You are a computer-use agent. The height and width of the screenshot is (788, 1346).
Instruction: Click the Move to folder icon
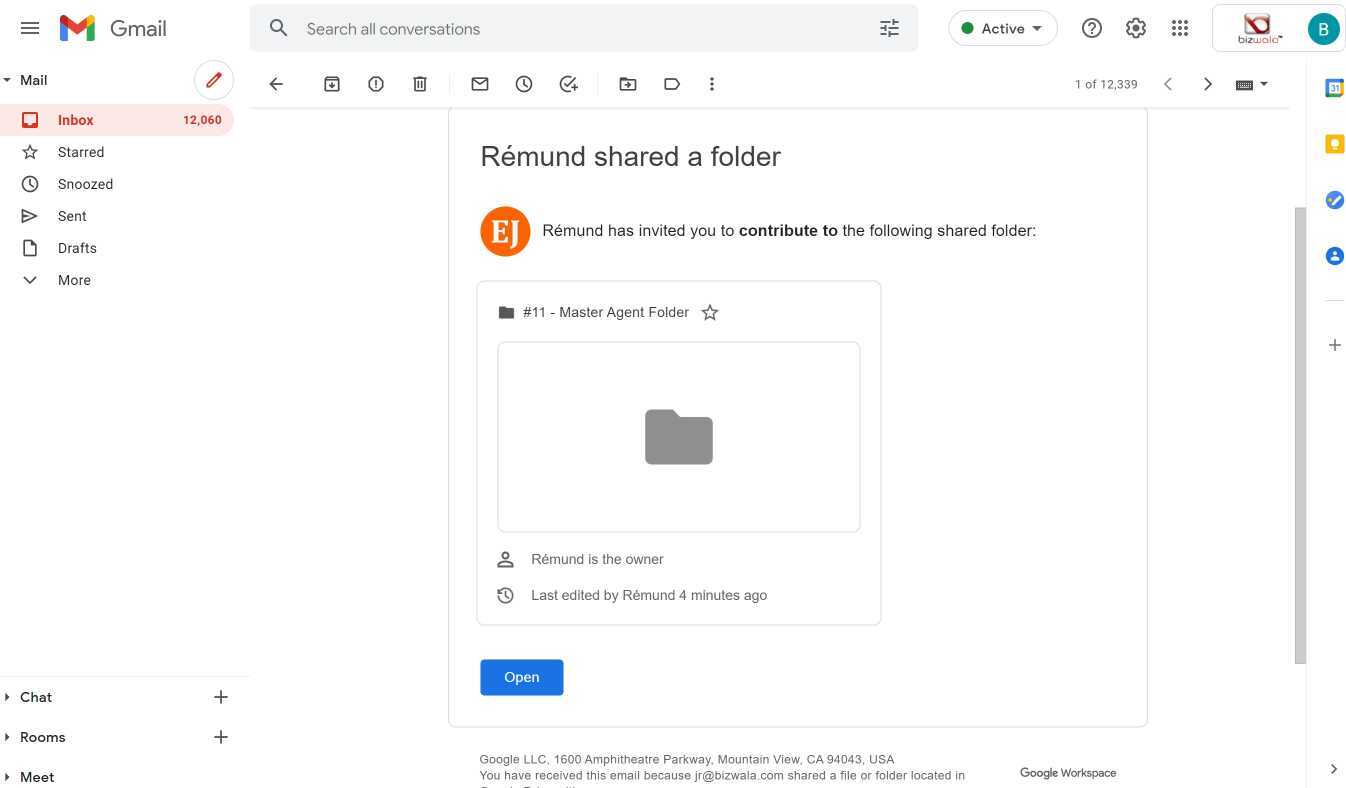click(x=628, y=84)
